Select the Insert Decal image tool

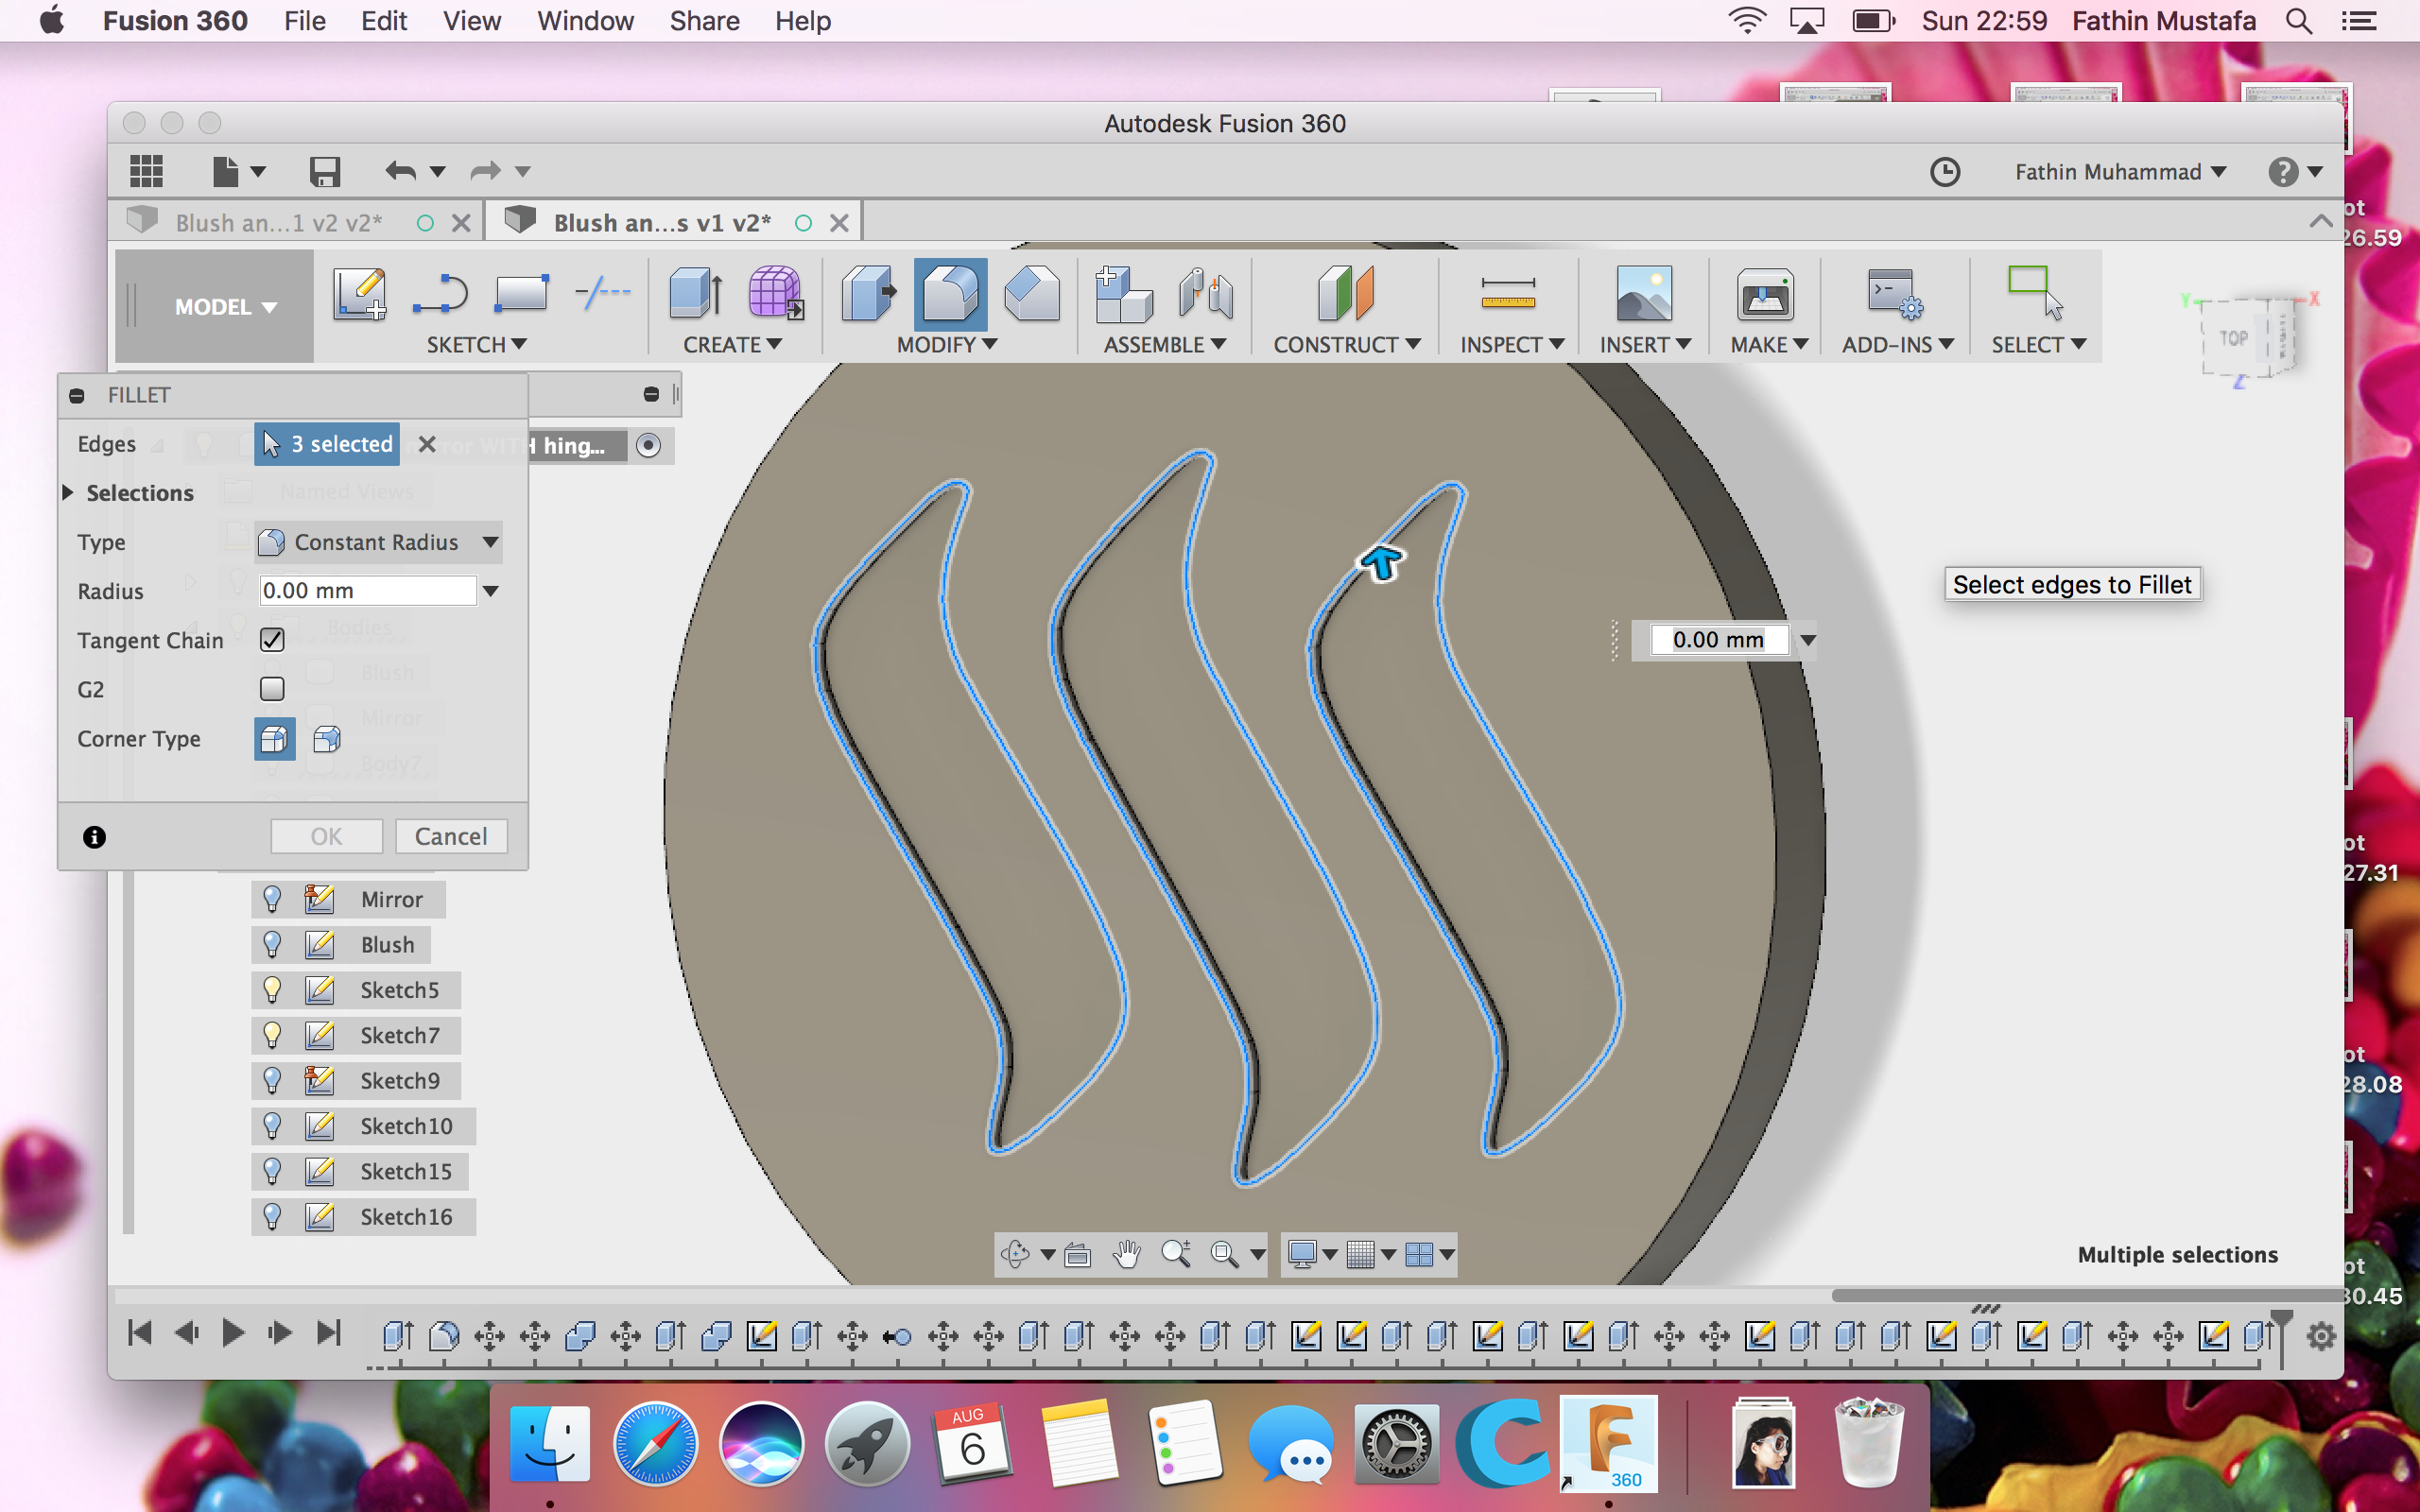point(1644,293)
